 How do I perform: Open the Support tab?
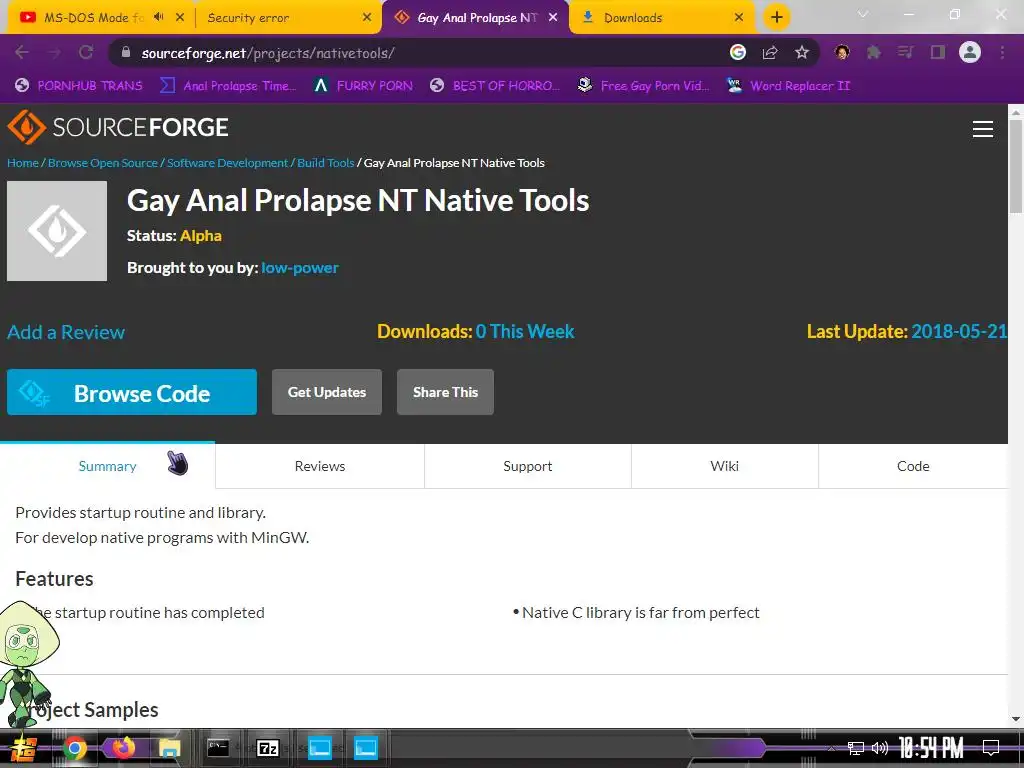point(528,466)
